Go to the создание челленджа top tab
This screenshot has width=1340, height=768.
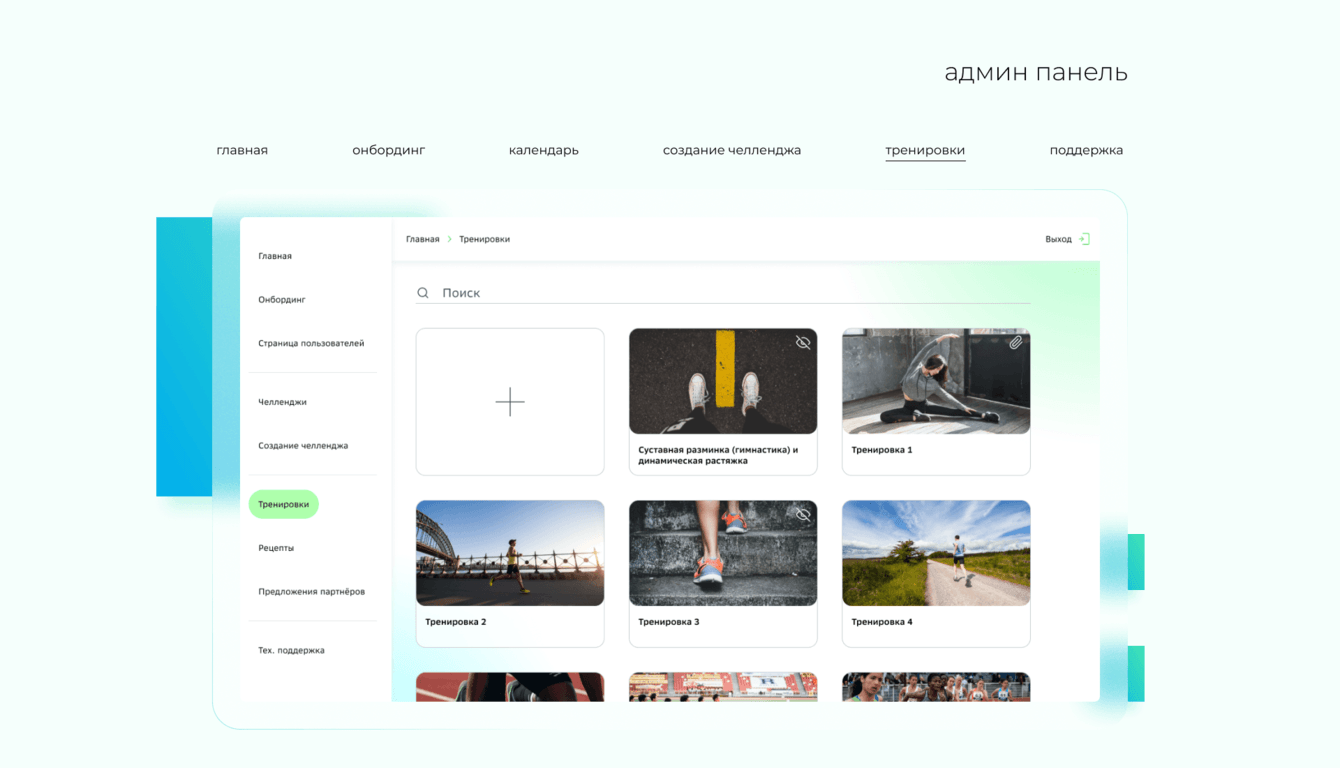(732, 150)
